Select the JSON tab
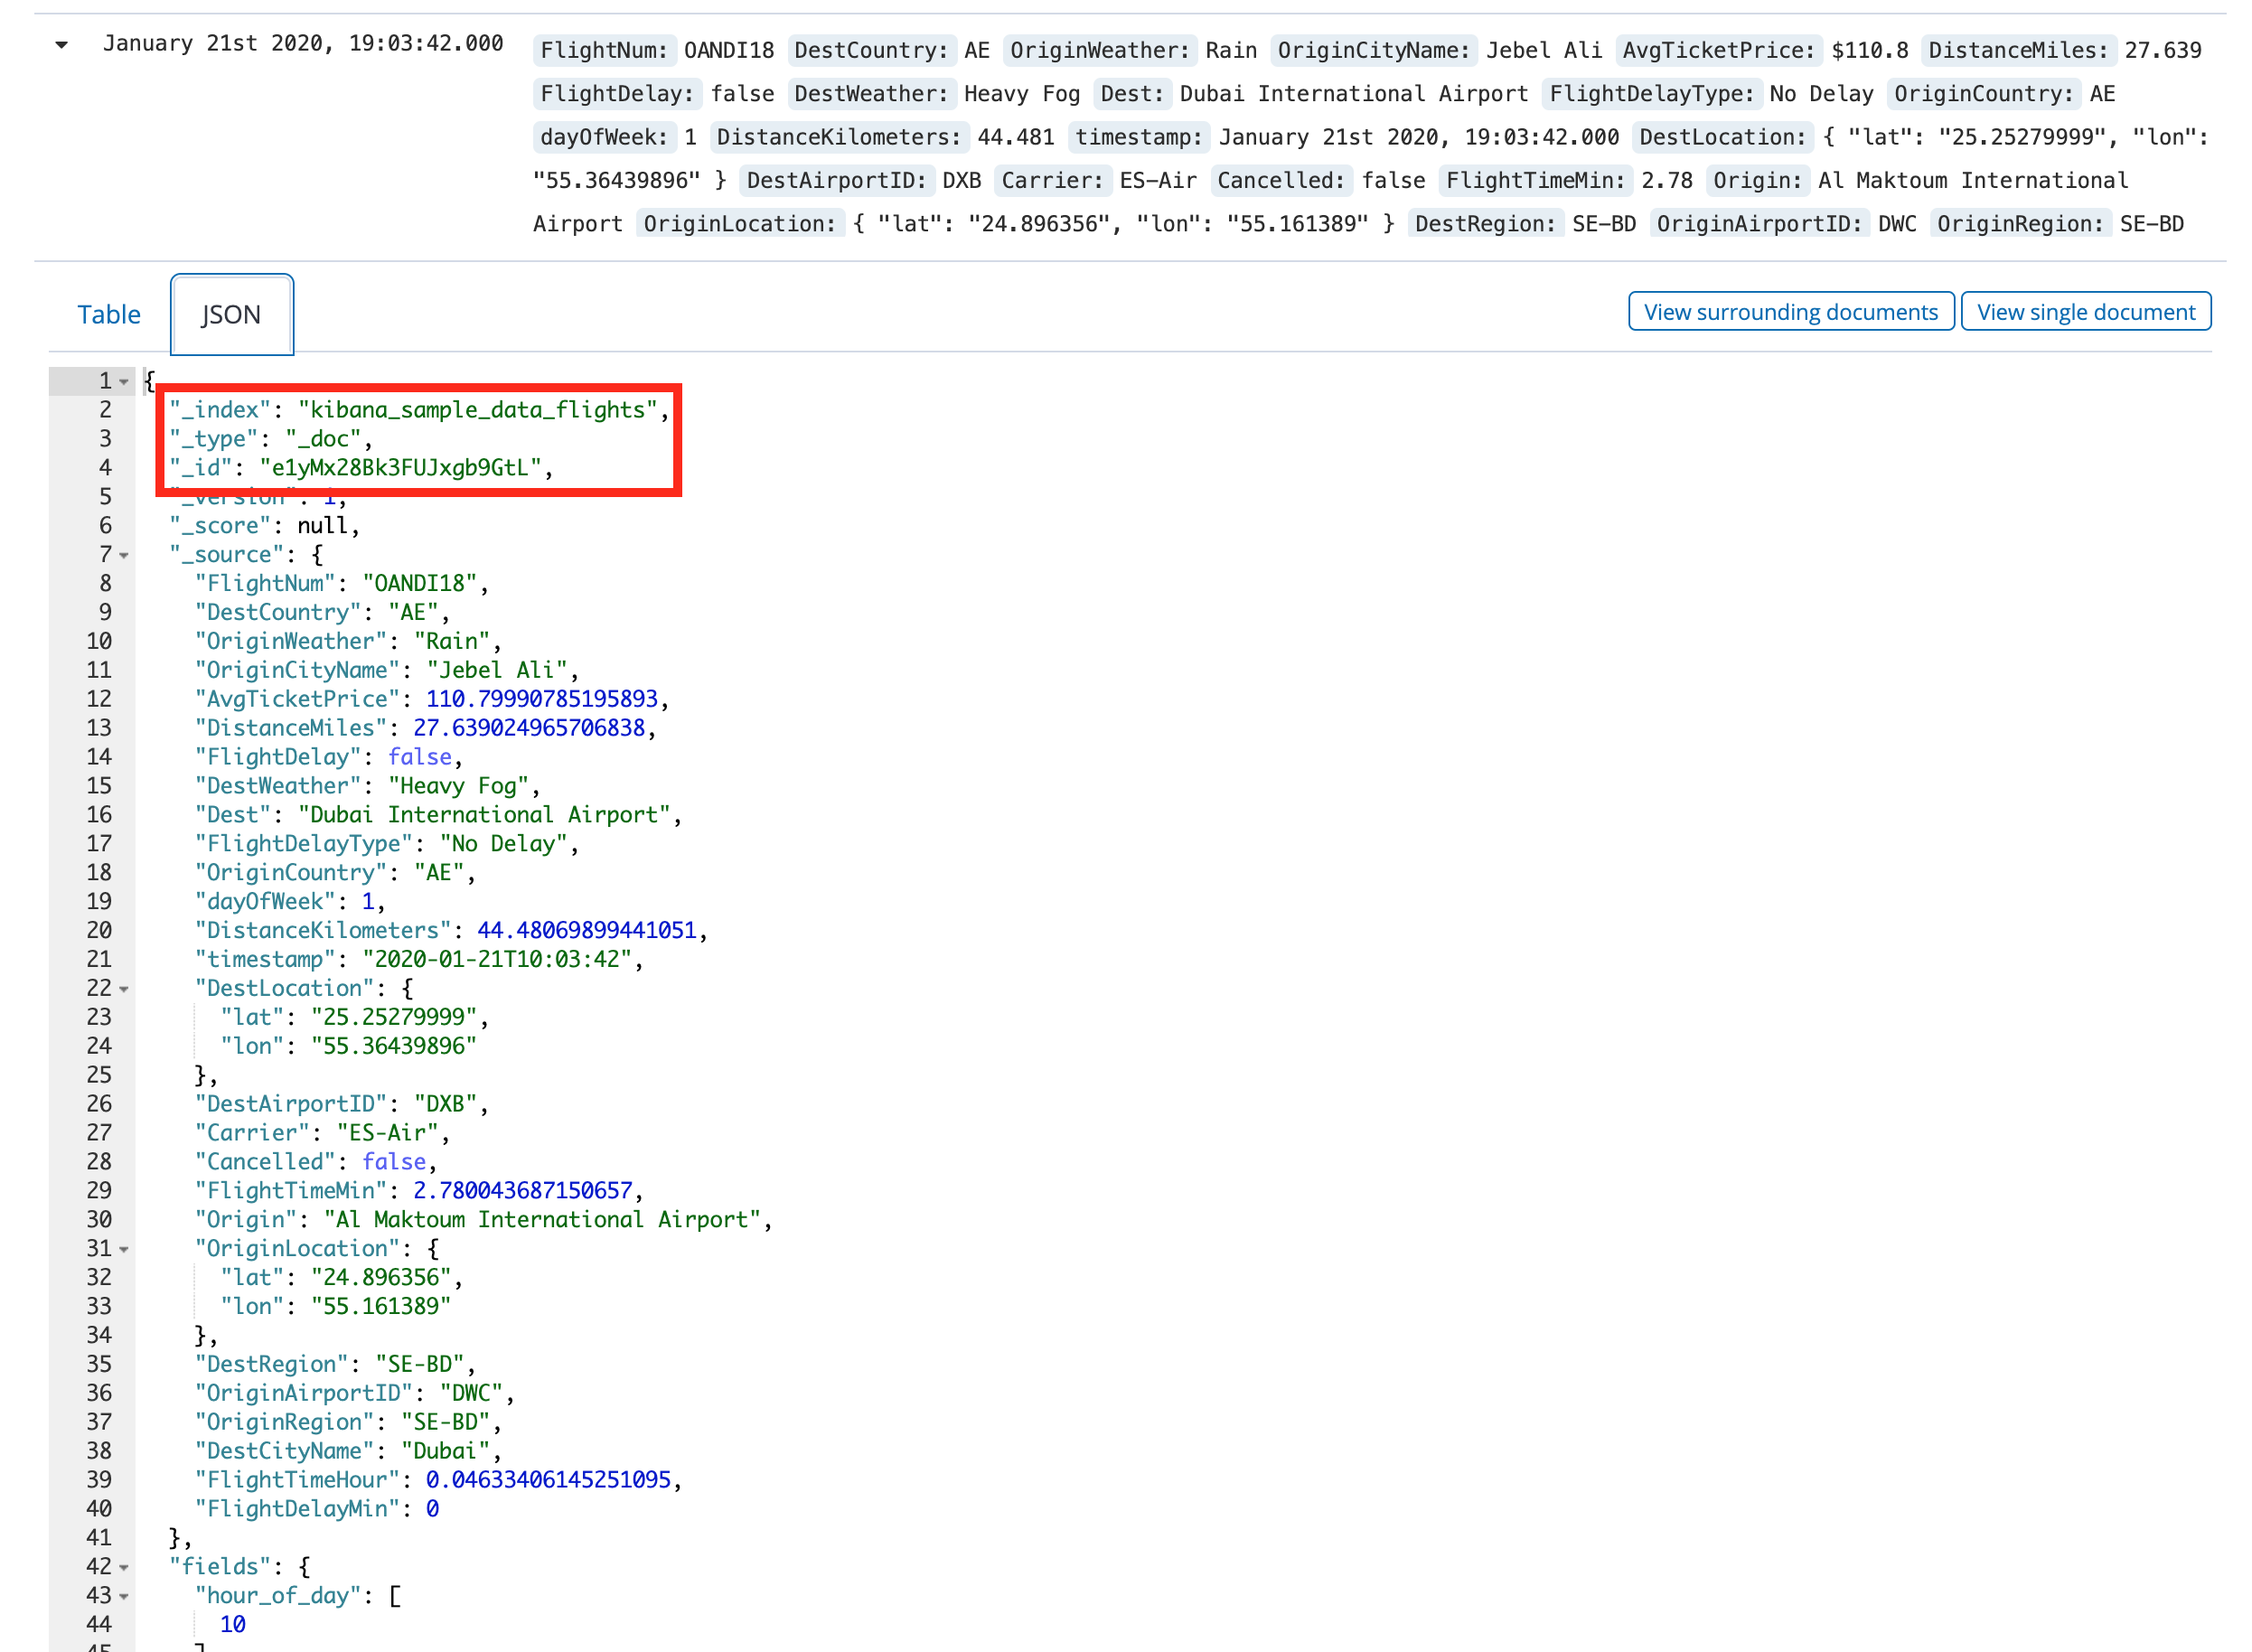Screen dimensions: 2252x1652 click(231, 314)
